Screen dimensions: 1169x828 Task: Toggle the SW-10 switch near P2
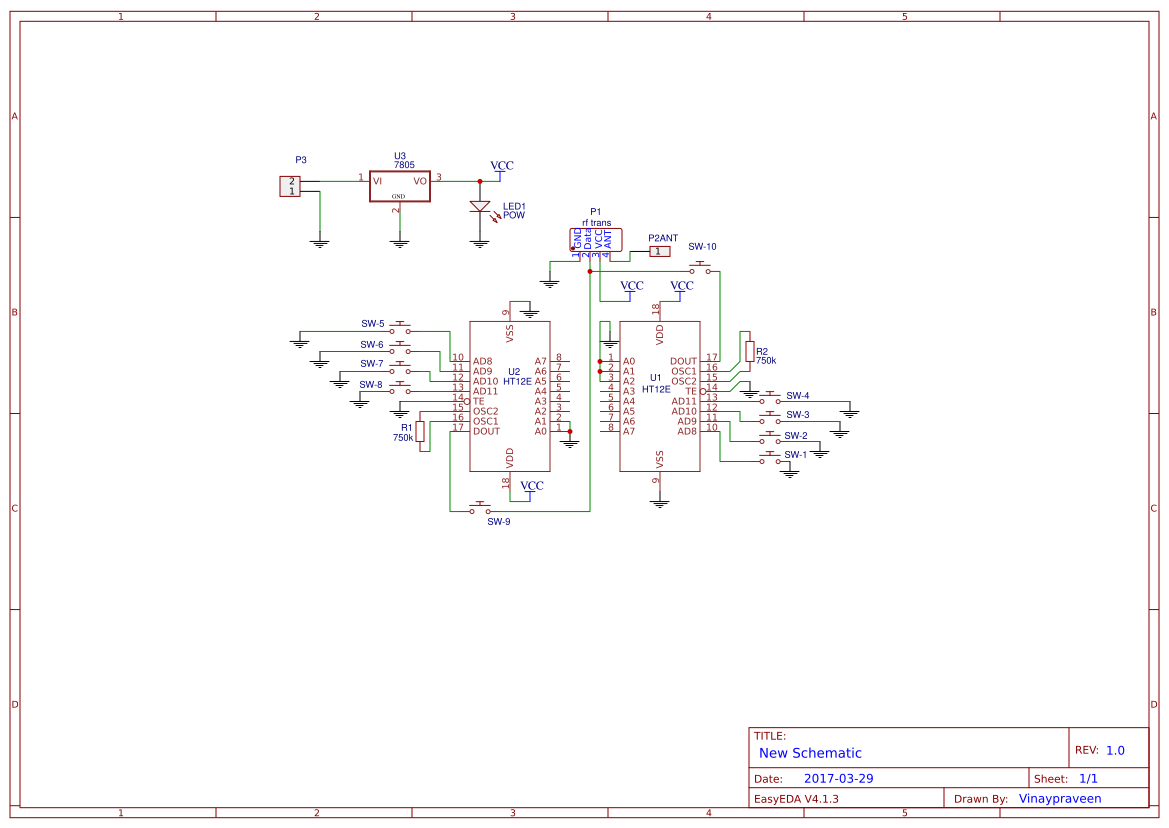click(x=699, y=265)
